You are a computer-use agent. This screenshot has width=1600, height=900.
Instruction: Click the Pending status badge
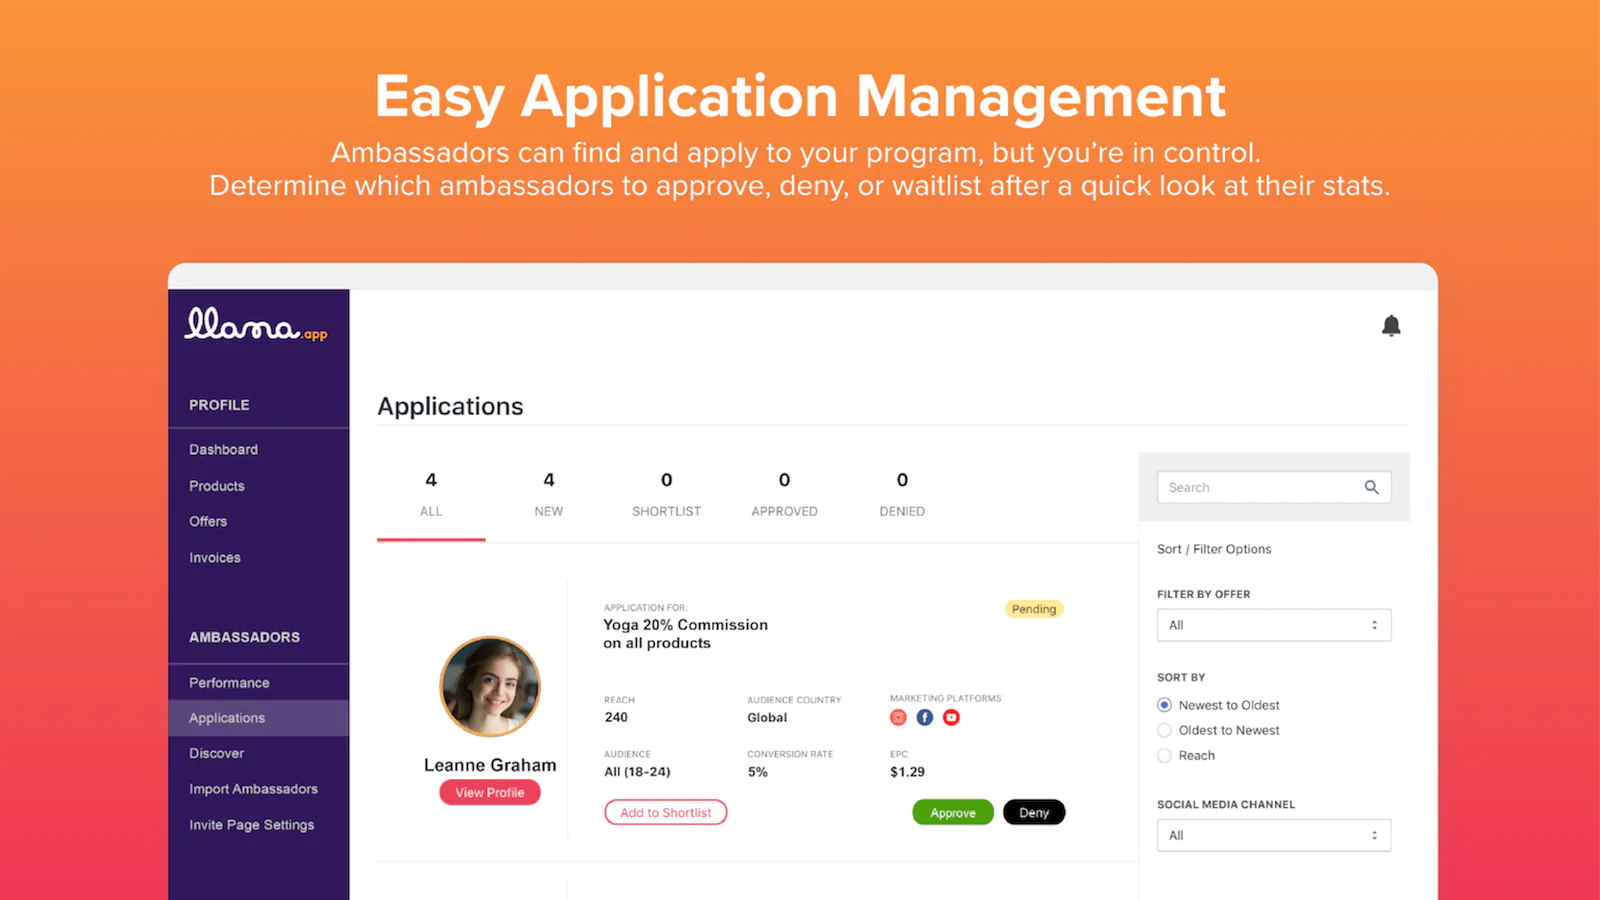click(1034, 609)
